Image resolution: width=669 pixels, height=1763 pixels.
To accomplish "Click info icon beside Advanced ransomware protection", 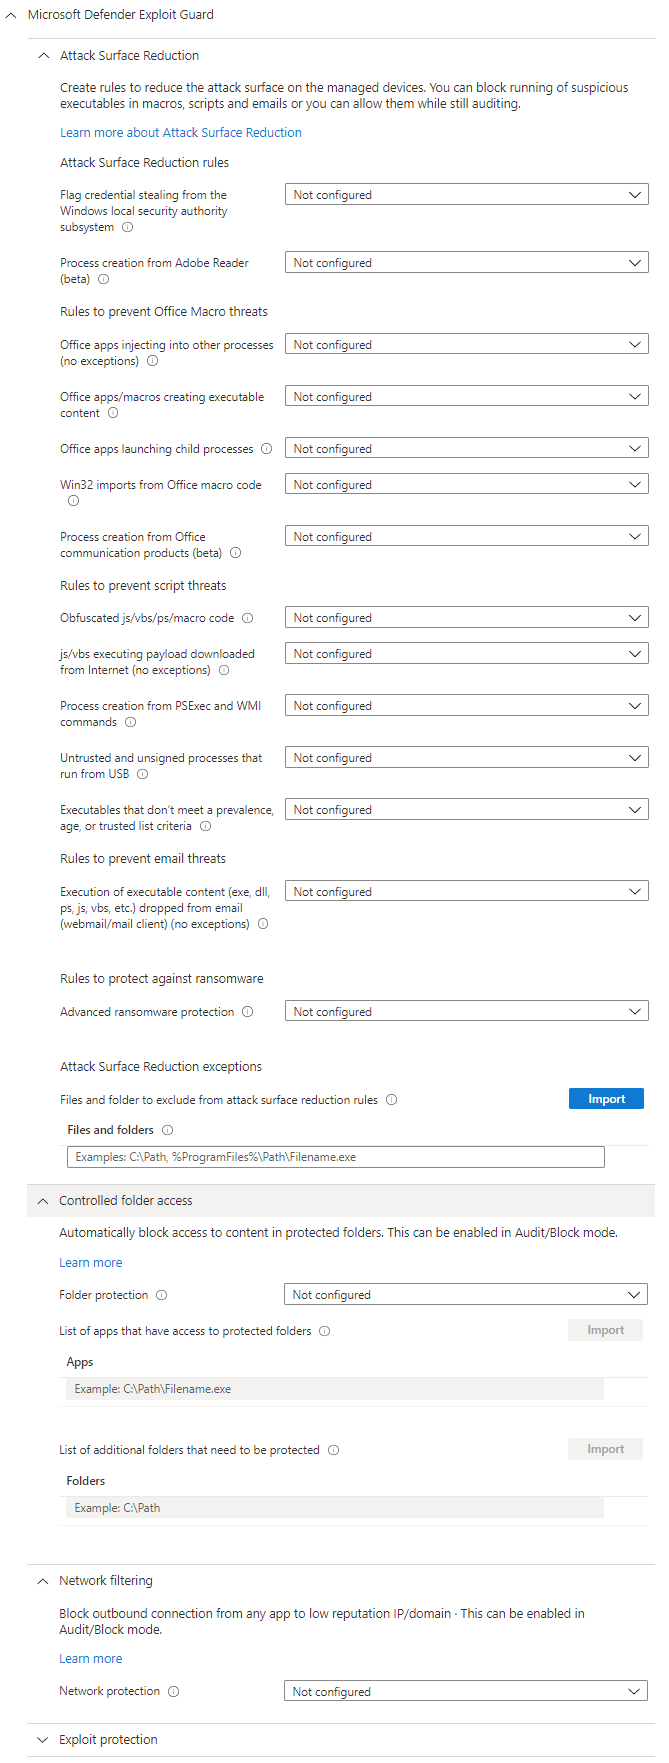I will pyautogui.click(x=248, y=1012).
